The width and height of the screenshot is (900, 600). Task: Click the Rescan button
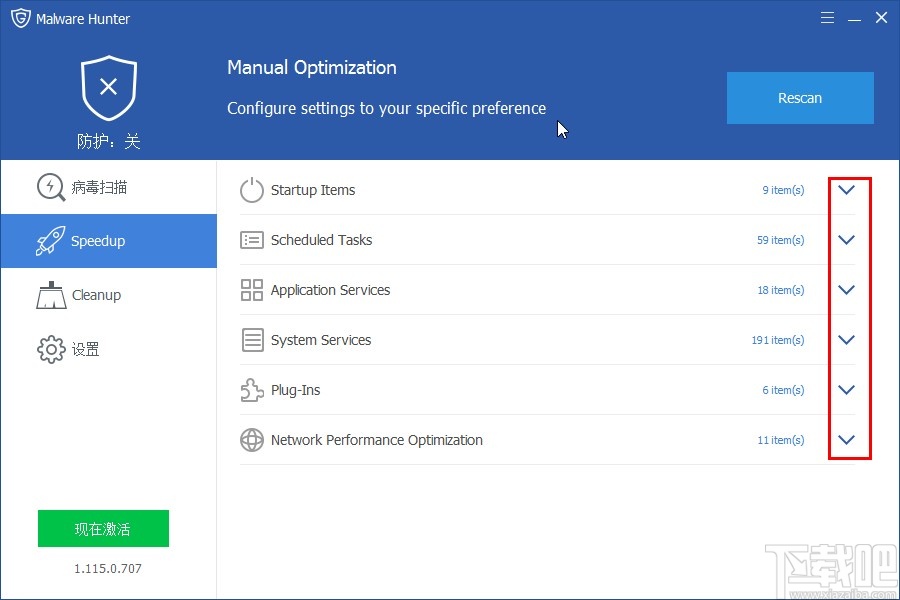[x=799, y=98]
